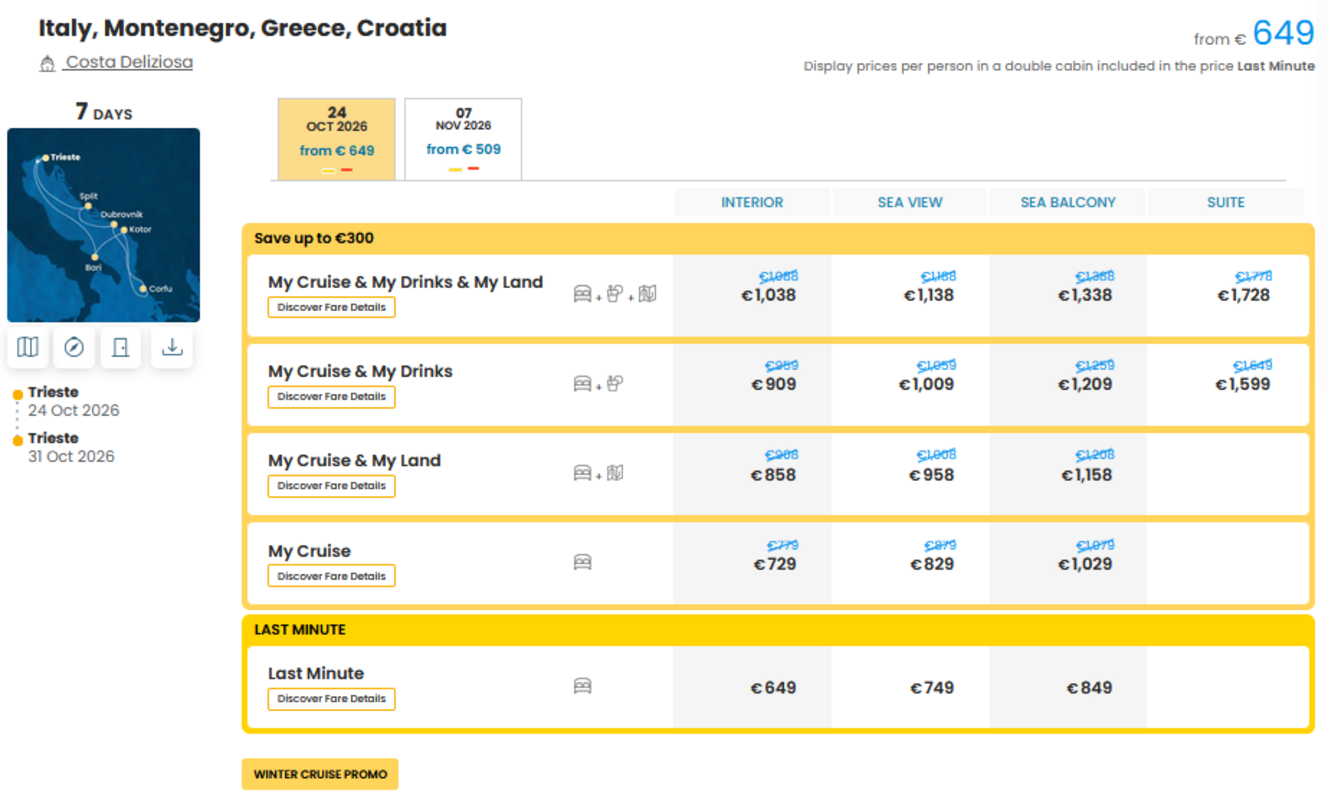Discover Fare Details for Last Minute fare
Image resolution: width=1328 pixels, height=800 pixels.
[331, 699]
